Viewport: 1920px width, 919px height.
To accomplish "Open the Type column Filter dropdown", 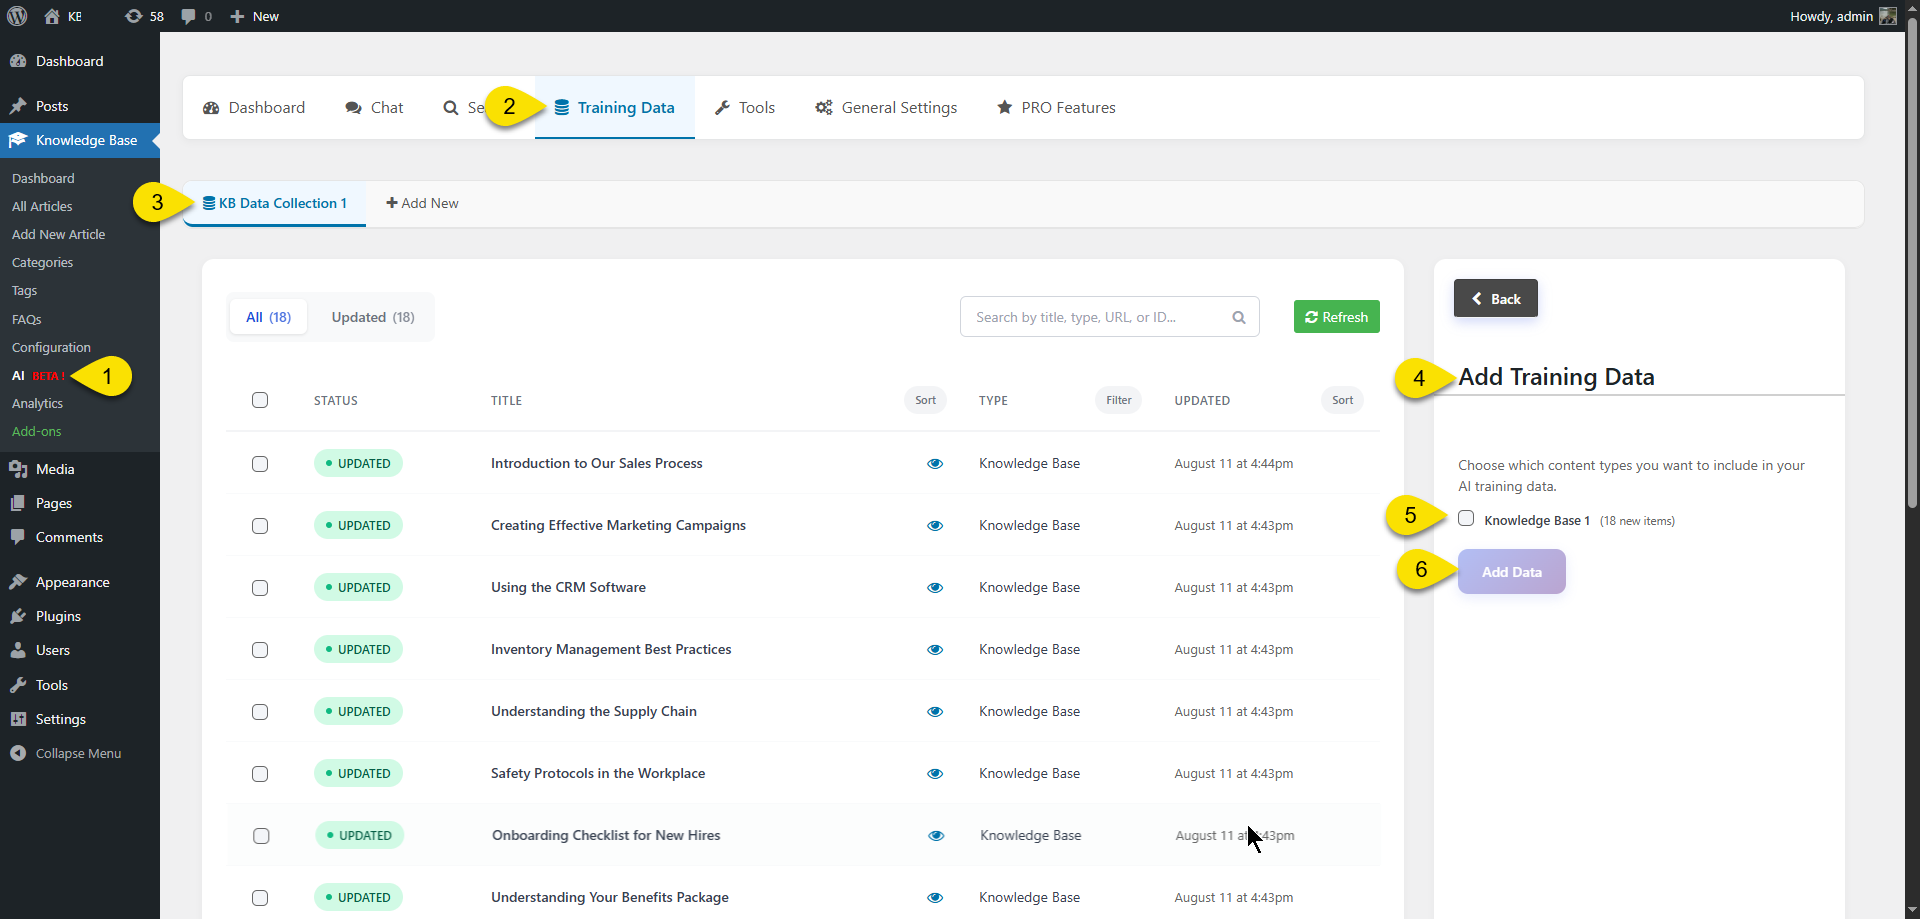I will click(1118, 400).
